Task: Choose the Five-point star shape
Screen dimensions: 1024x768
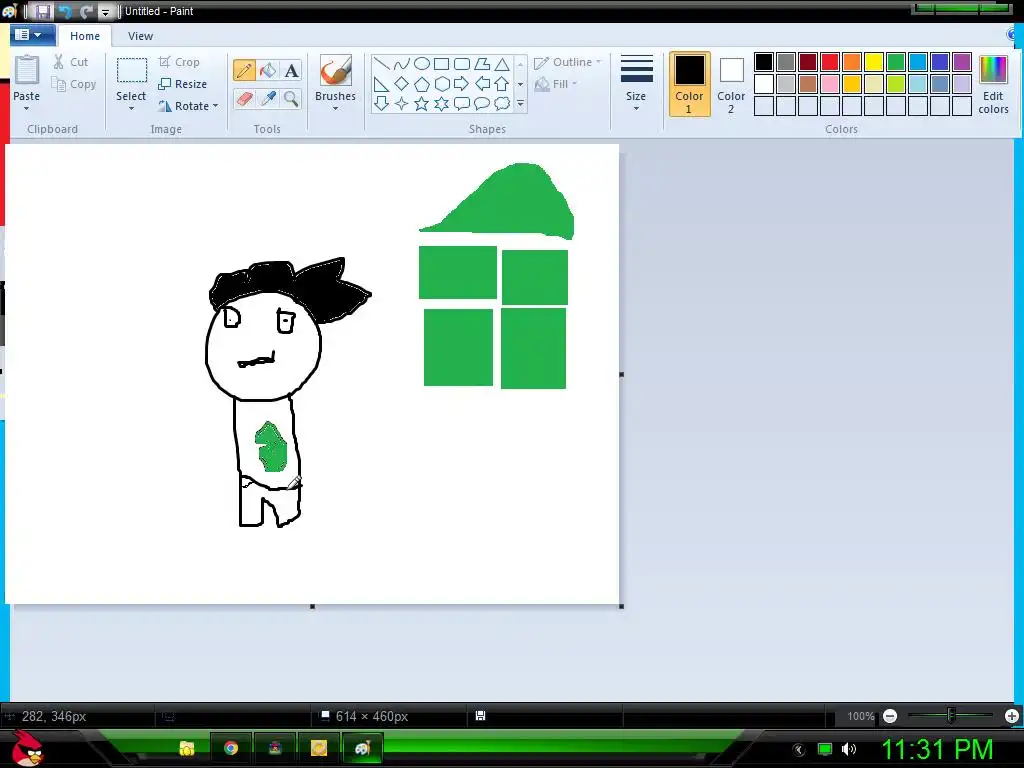Action: click(422, 103)
